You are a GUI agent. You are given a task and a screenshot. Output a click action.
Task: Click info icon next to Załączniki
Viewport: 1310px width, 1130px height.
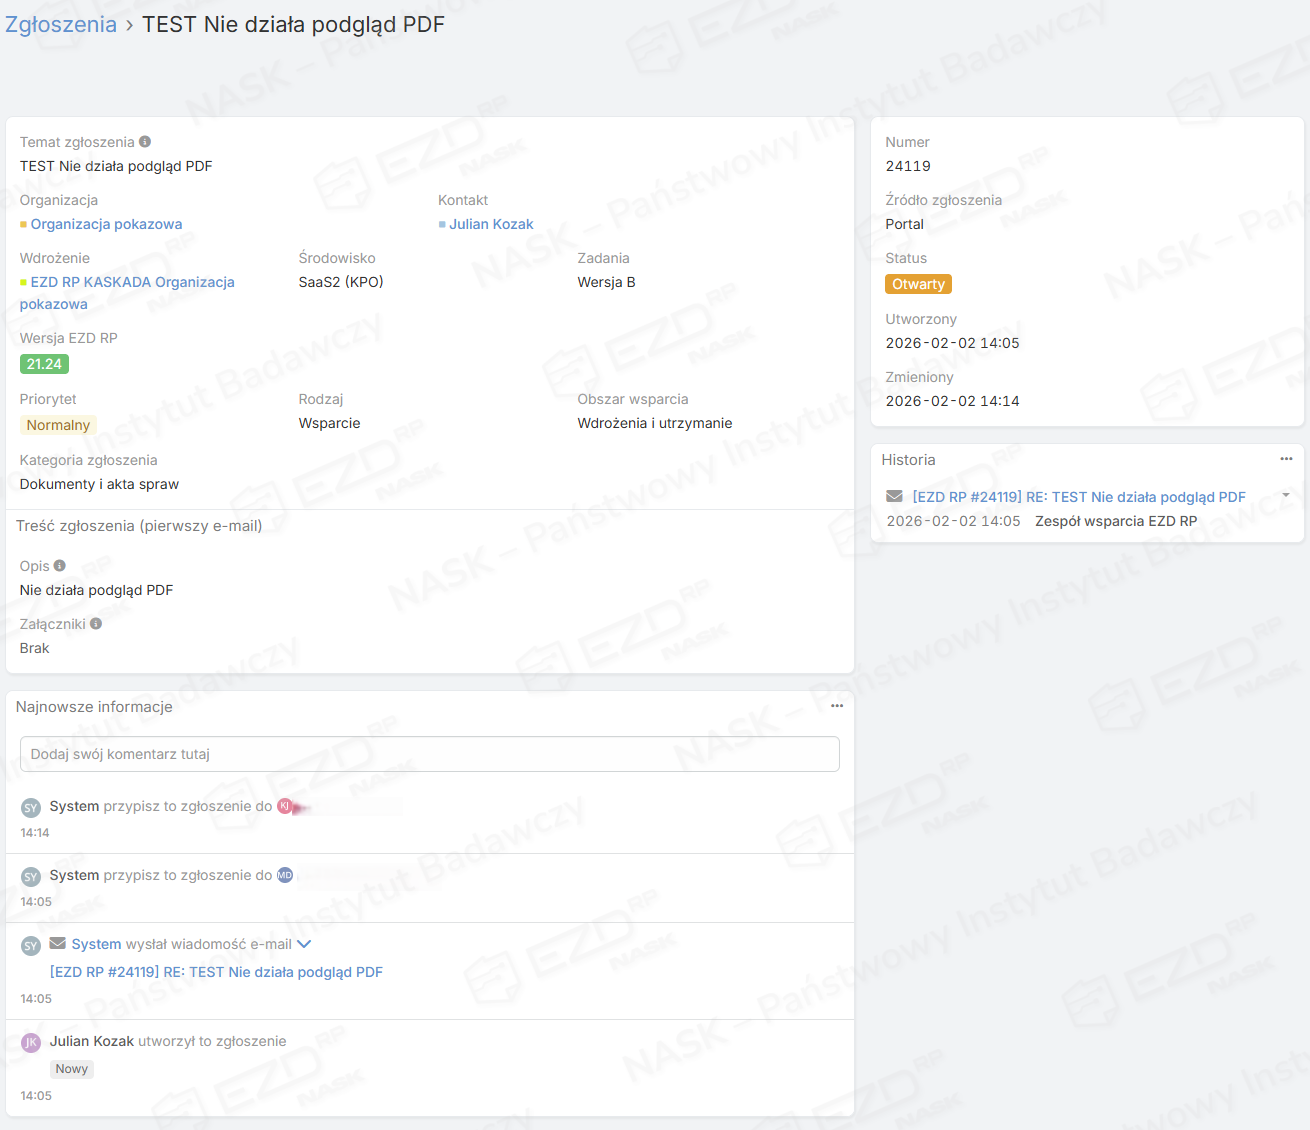[x=96, y=624]
